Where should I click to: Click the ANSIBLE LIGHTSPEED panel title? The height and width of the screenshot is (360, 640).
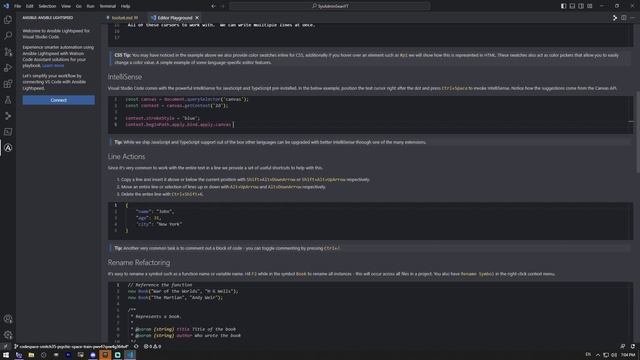(x=48, y=18)
